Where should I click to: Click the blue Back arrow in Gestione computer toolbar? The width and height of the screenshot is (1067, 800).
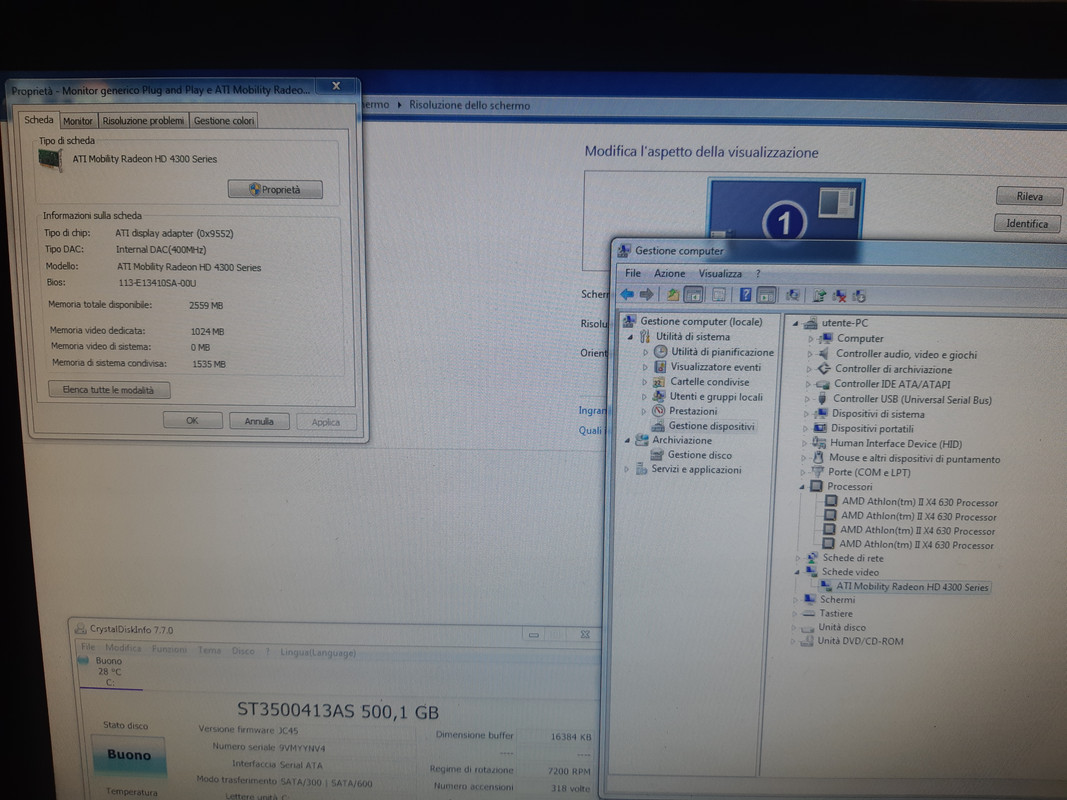627,295
